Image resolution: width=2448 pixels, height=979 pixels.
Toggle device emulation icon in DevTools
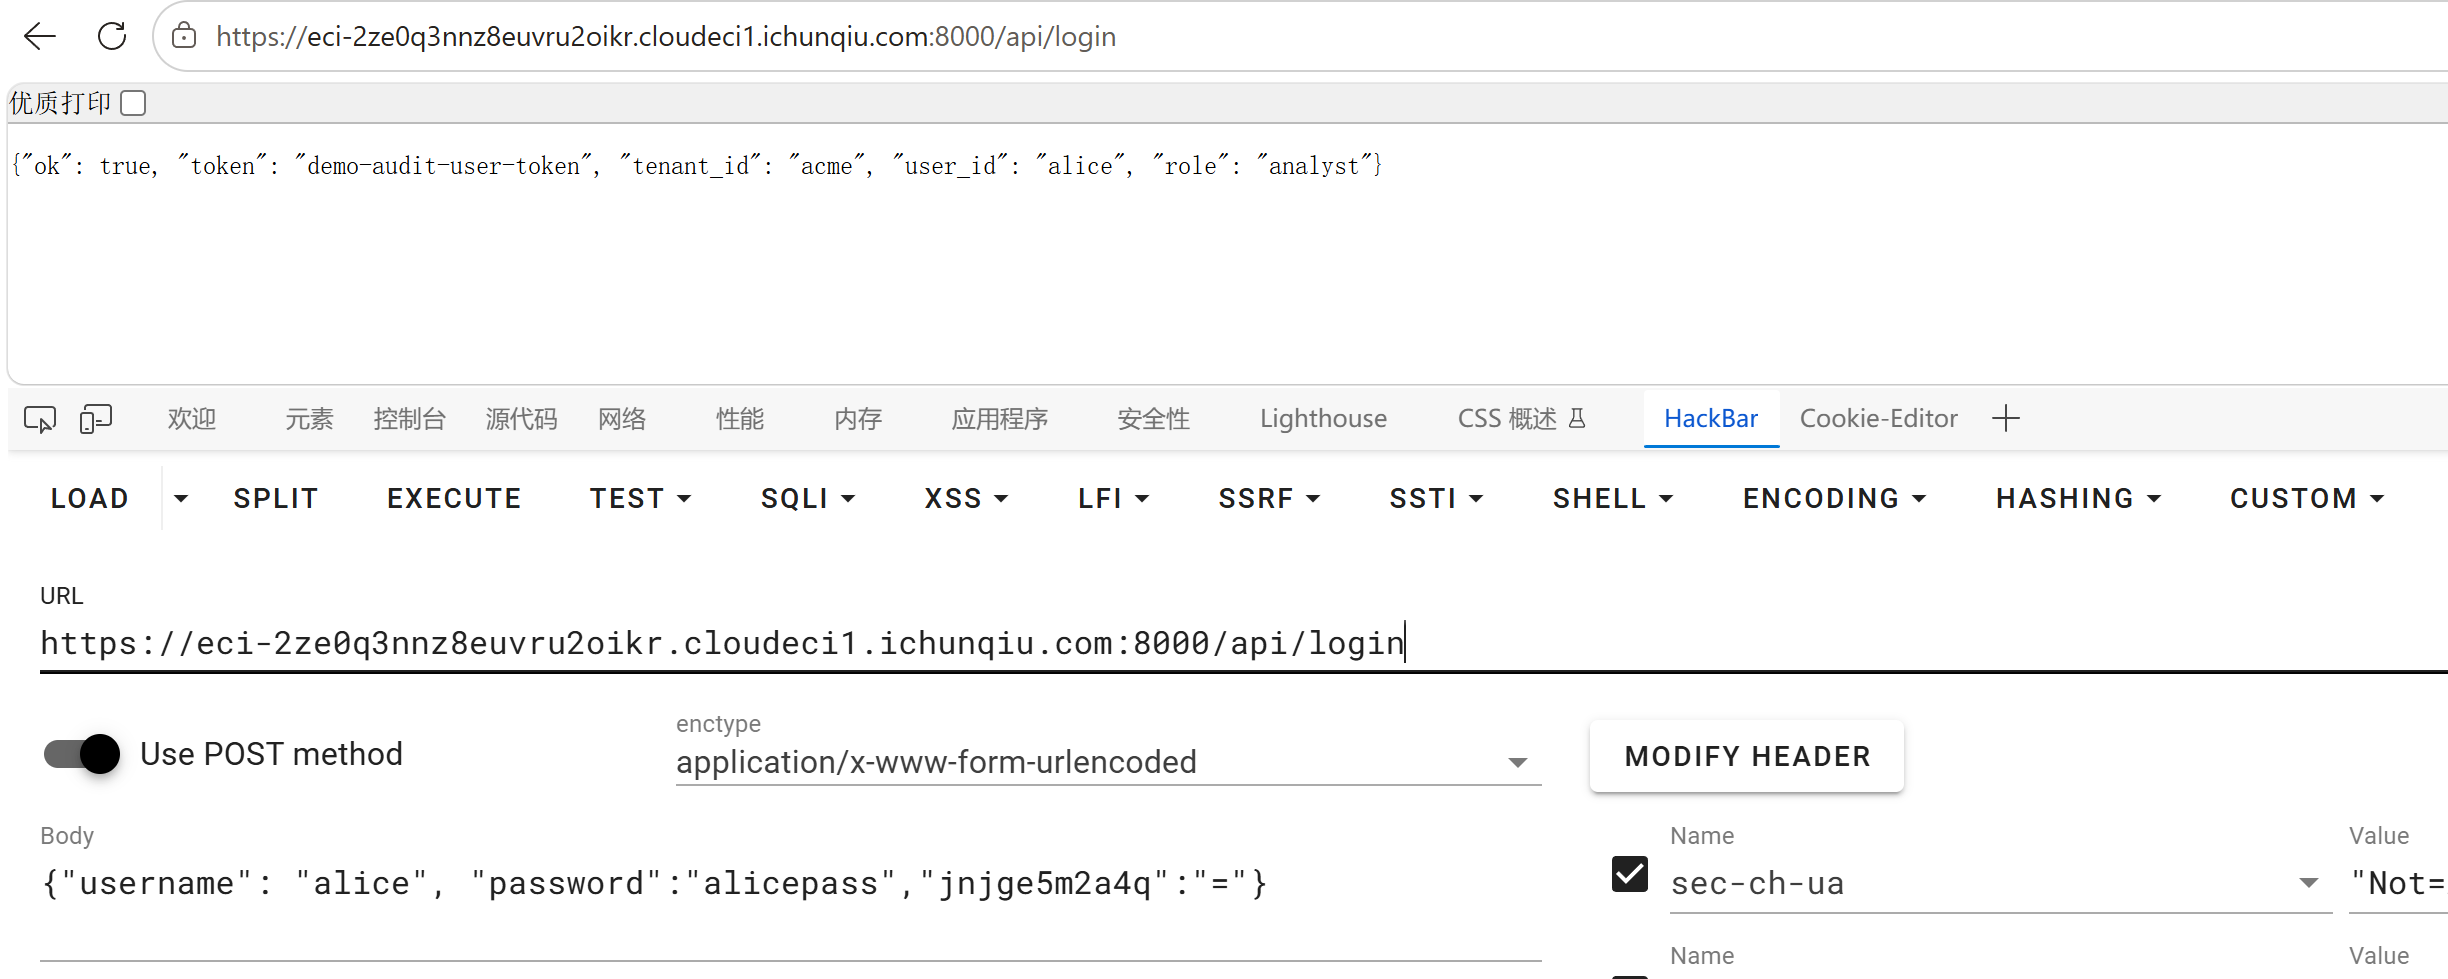coord(96,419)
